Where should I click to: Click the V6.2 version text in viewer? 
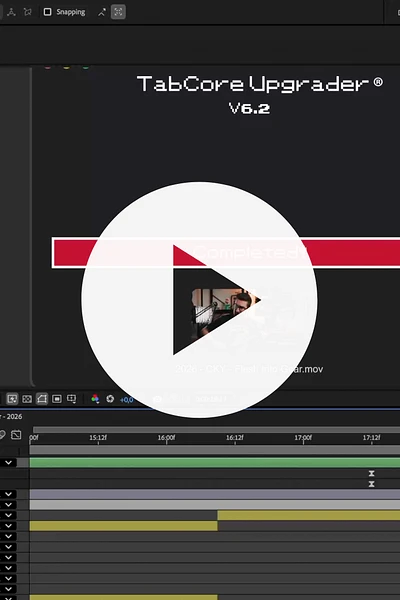pyautogui.click(x=249, y=108)
